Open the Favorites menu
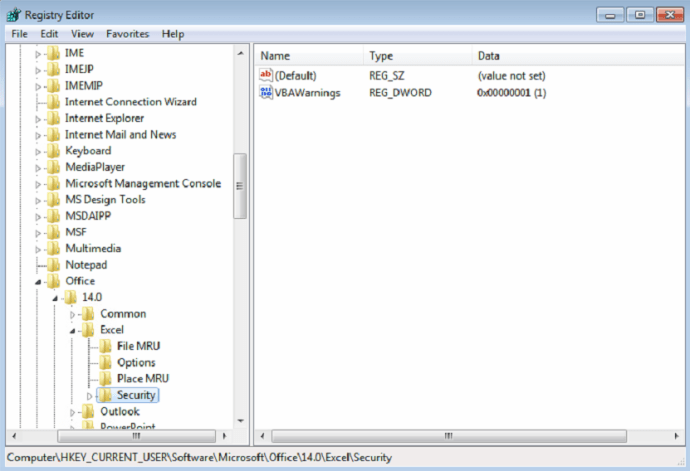The width and height of the screenshot is (690, 471). tap(127, 34)
